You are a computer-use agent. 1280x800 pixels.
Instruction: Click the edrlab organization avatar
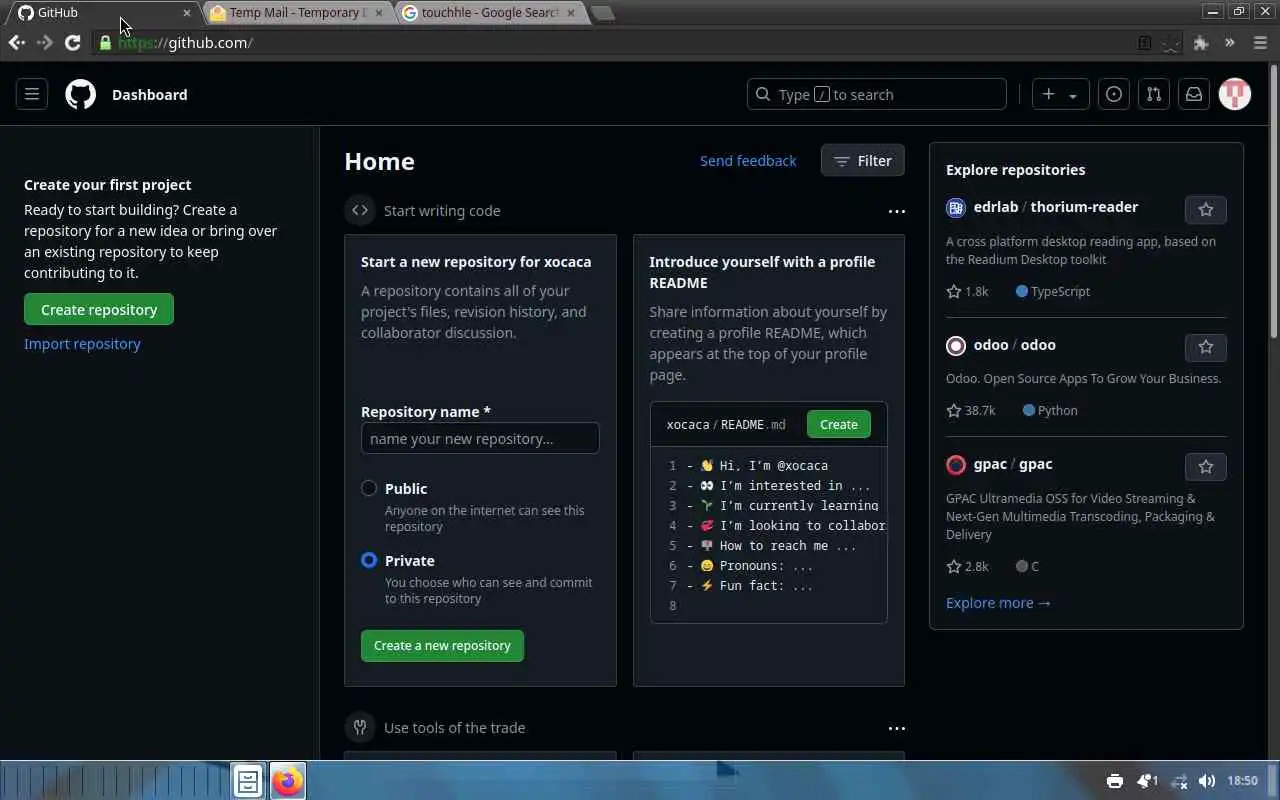[x=956, y=207]
